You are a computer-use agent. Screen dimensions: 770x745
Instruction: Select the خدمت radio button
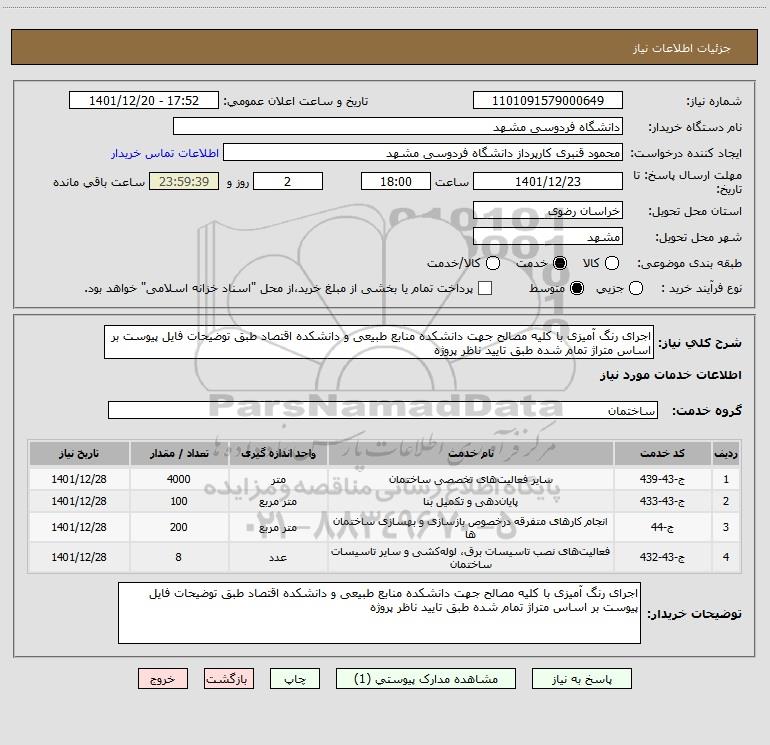click(560, 263)
